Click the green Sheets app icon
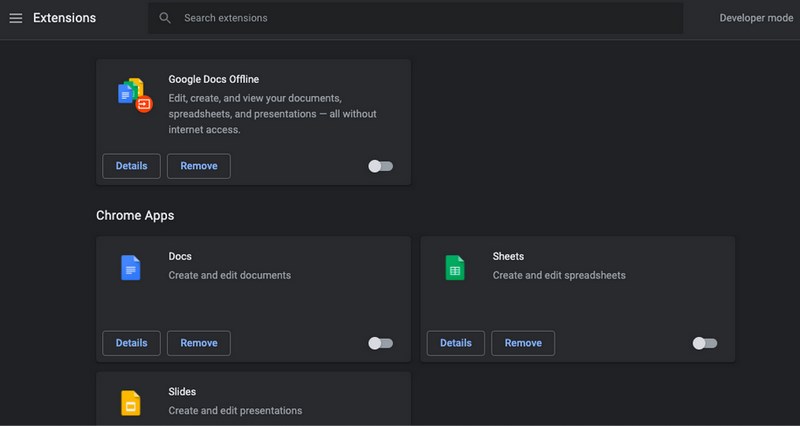 coord(455,267)
